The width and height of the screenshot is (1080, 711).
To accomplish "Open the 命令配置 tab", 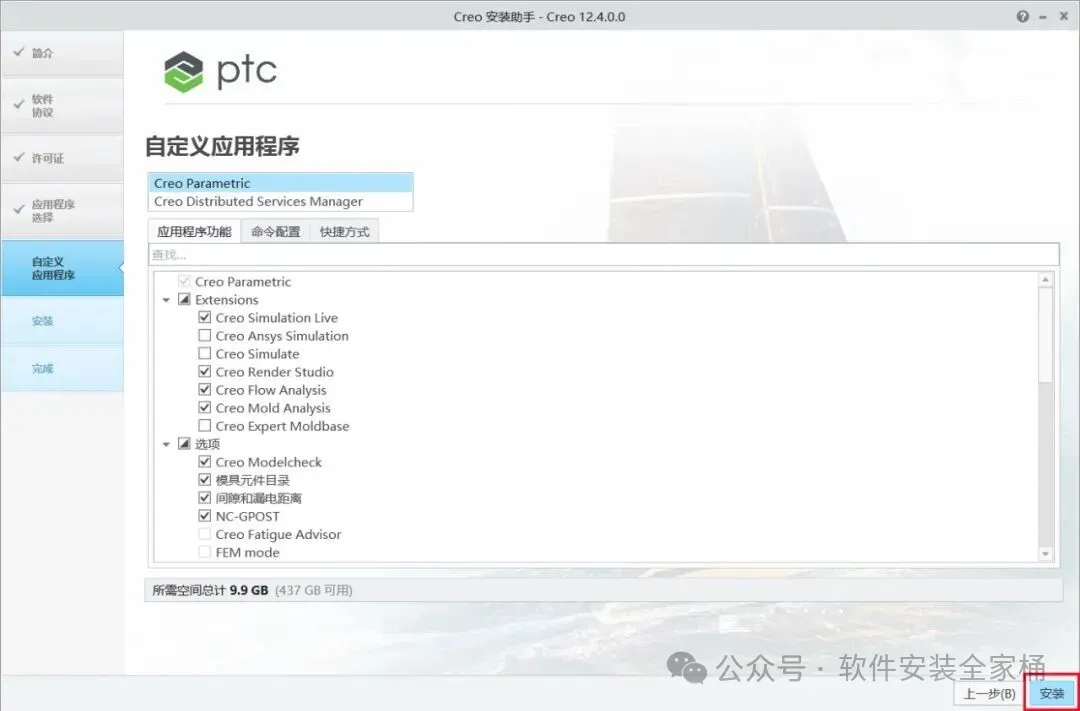I will (276, 231).
